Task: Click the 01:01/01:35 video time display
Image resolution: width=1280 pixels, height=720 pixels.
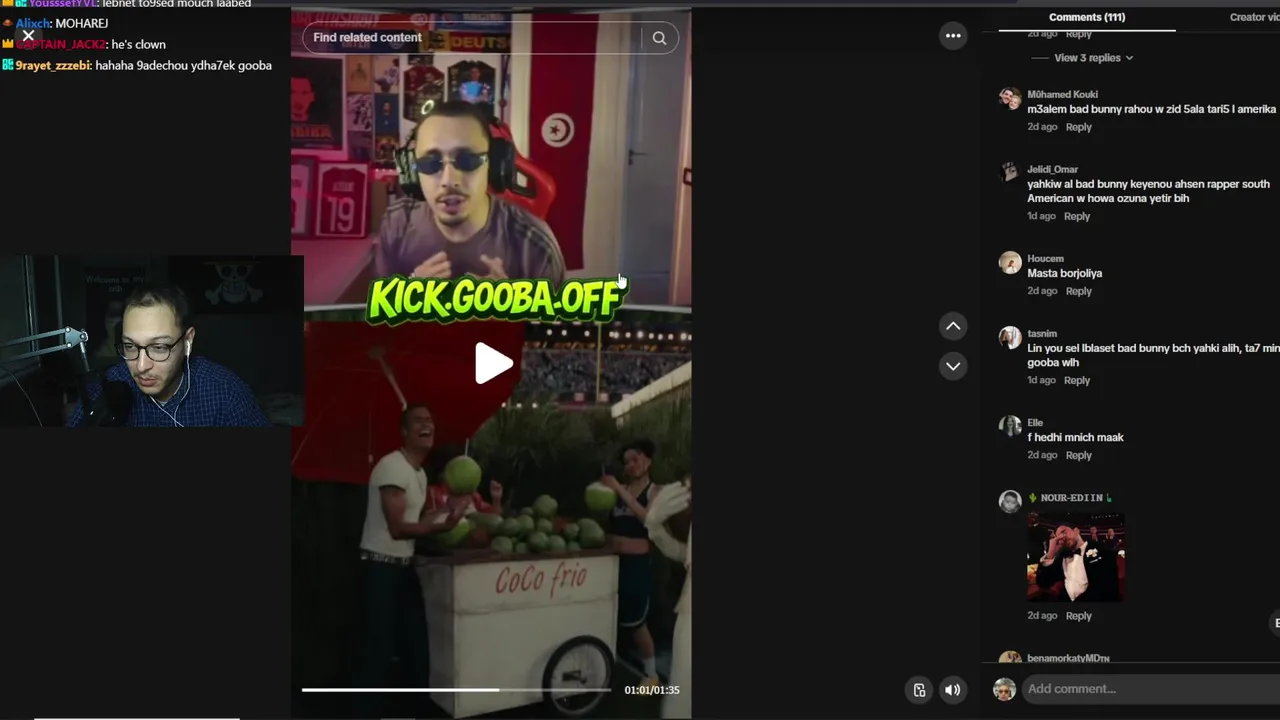Action: click(x=652, y=690)
